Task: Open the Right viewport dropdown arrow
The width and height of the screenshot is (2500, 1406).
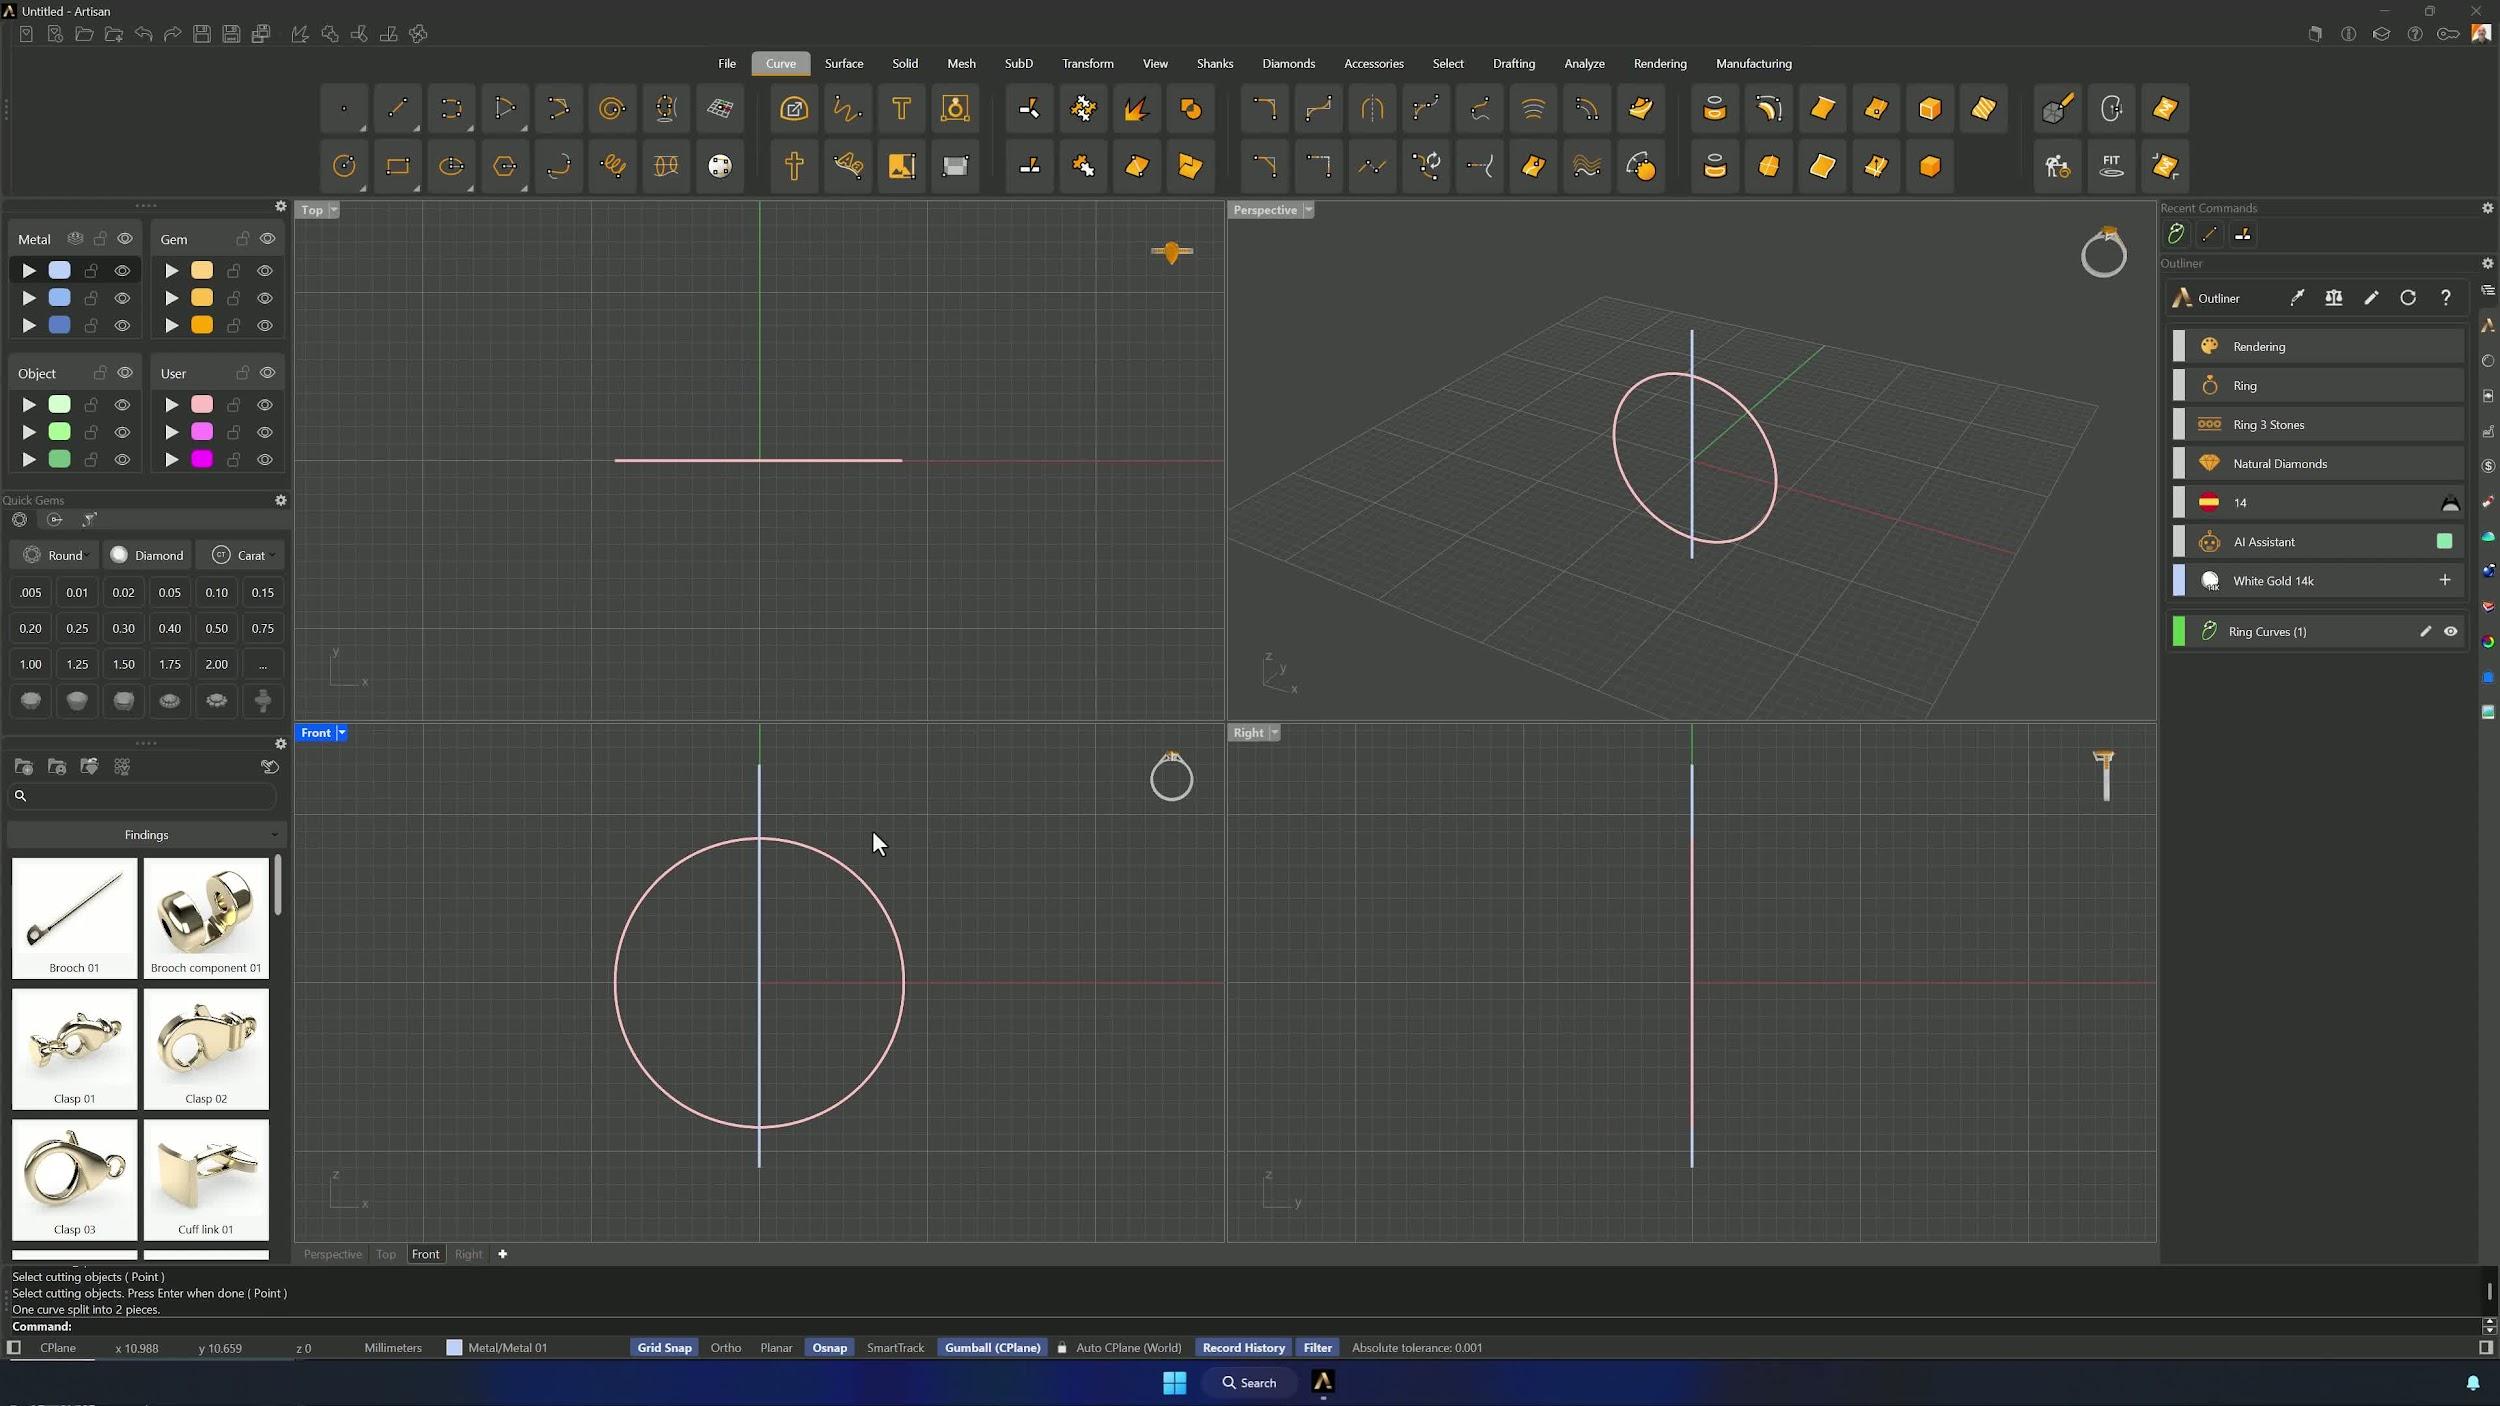Action: [x=1274, y=733]
